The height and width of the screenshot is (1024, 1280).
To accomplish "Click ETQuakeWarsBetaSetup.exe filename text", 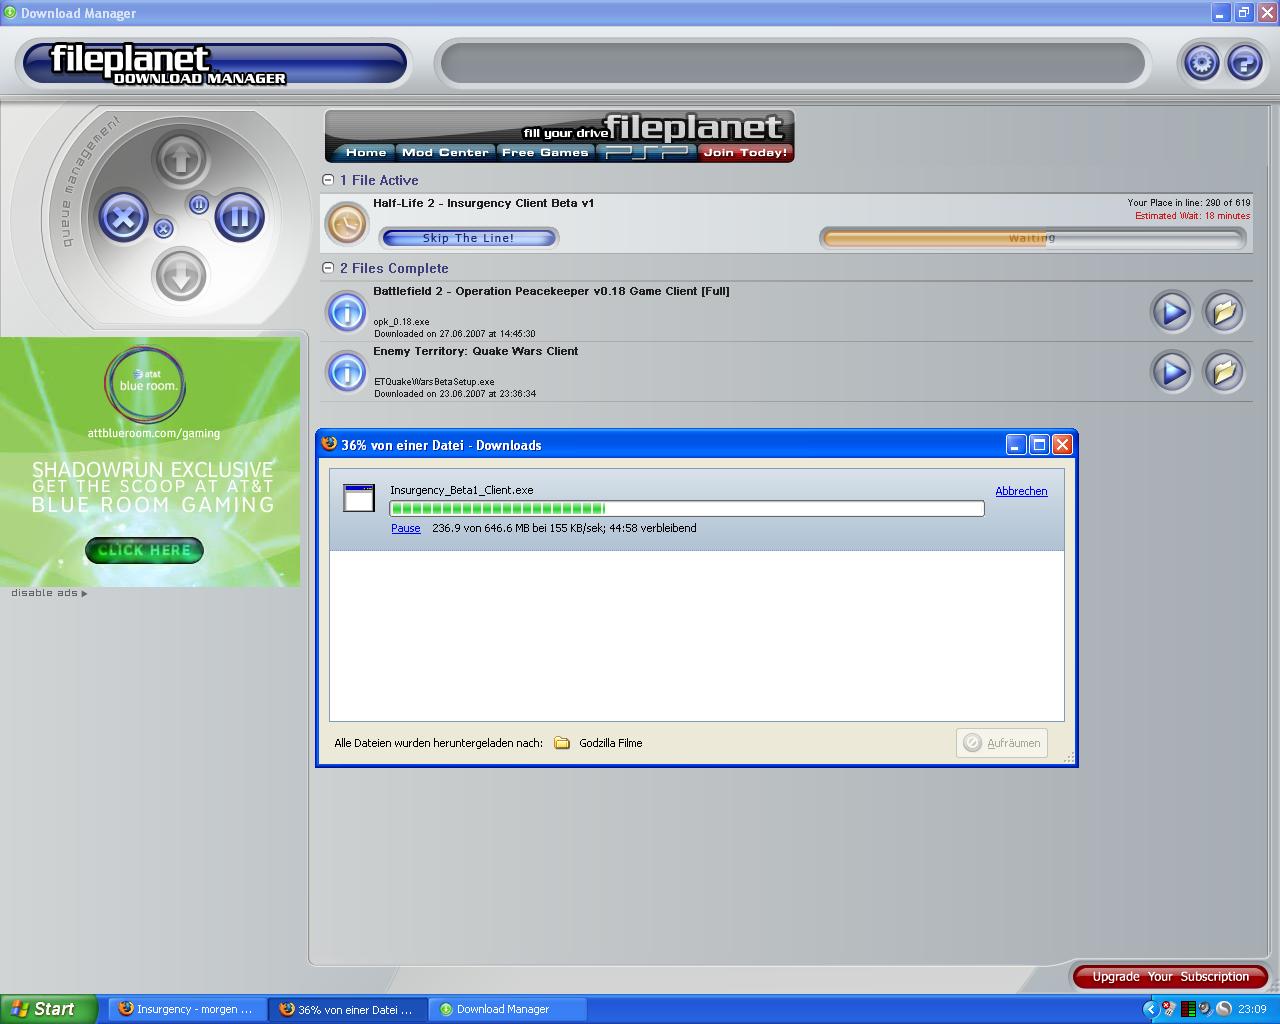I will [434, 382].
